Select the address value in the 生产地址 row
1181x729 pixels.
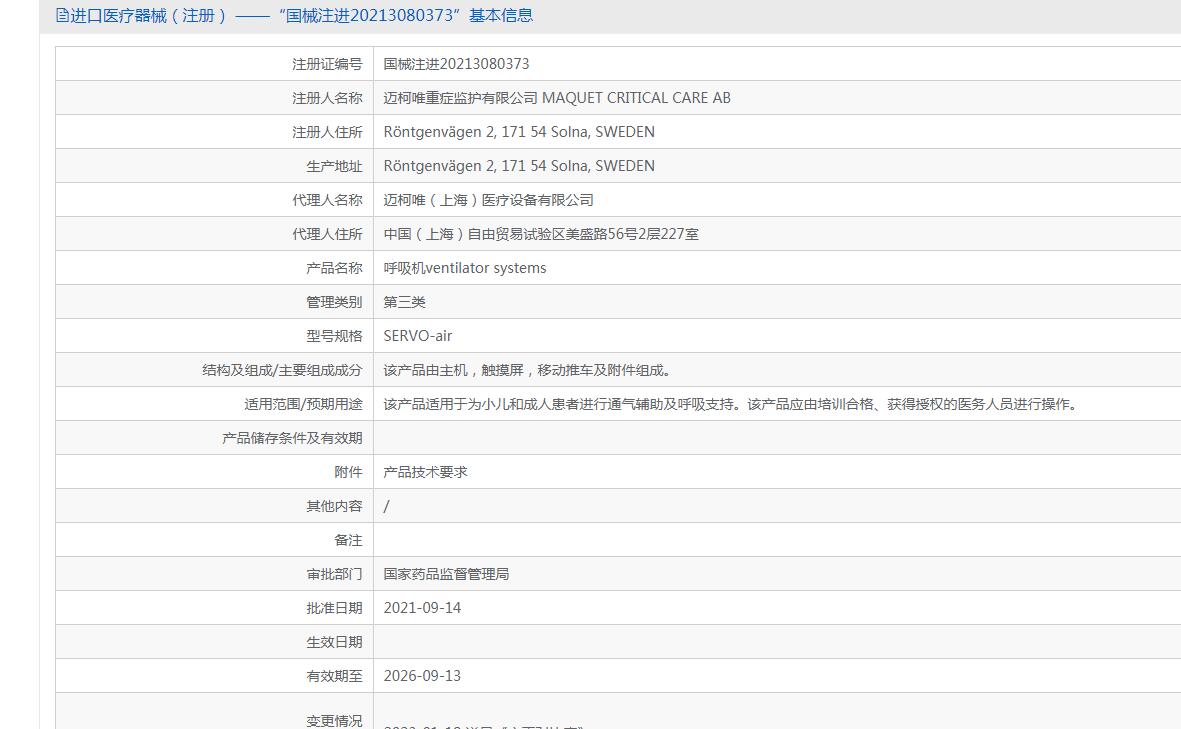tap(519, 166)
